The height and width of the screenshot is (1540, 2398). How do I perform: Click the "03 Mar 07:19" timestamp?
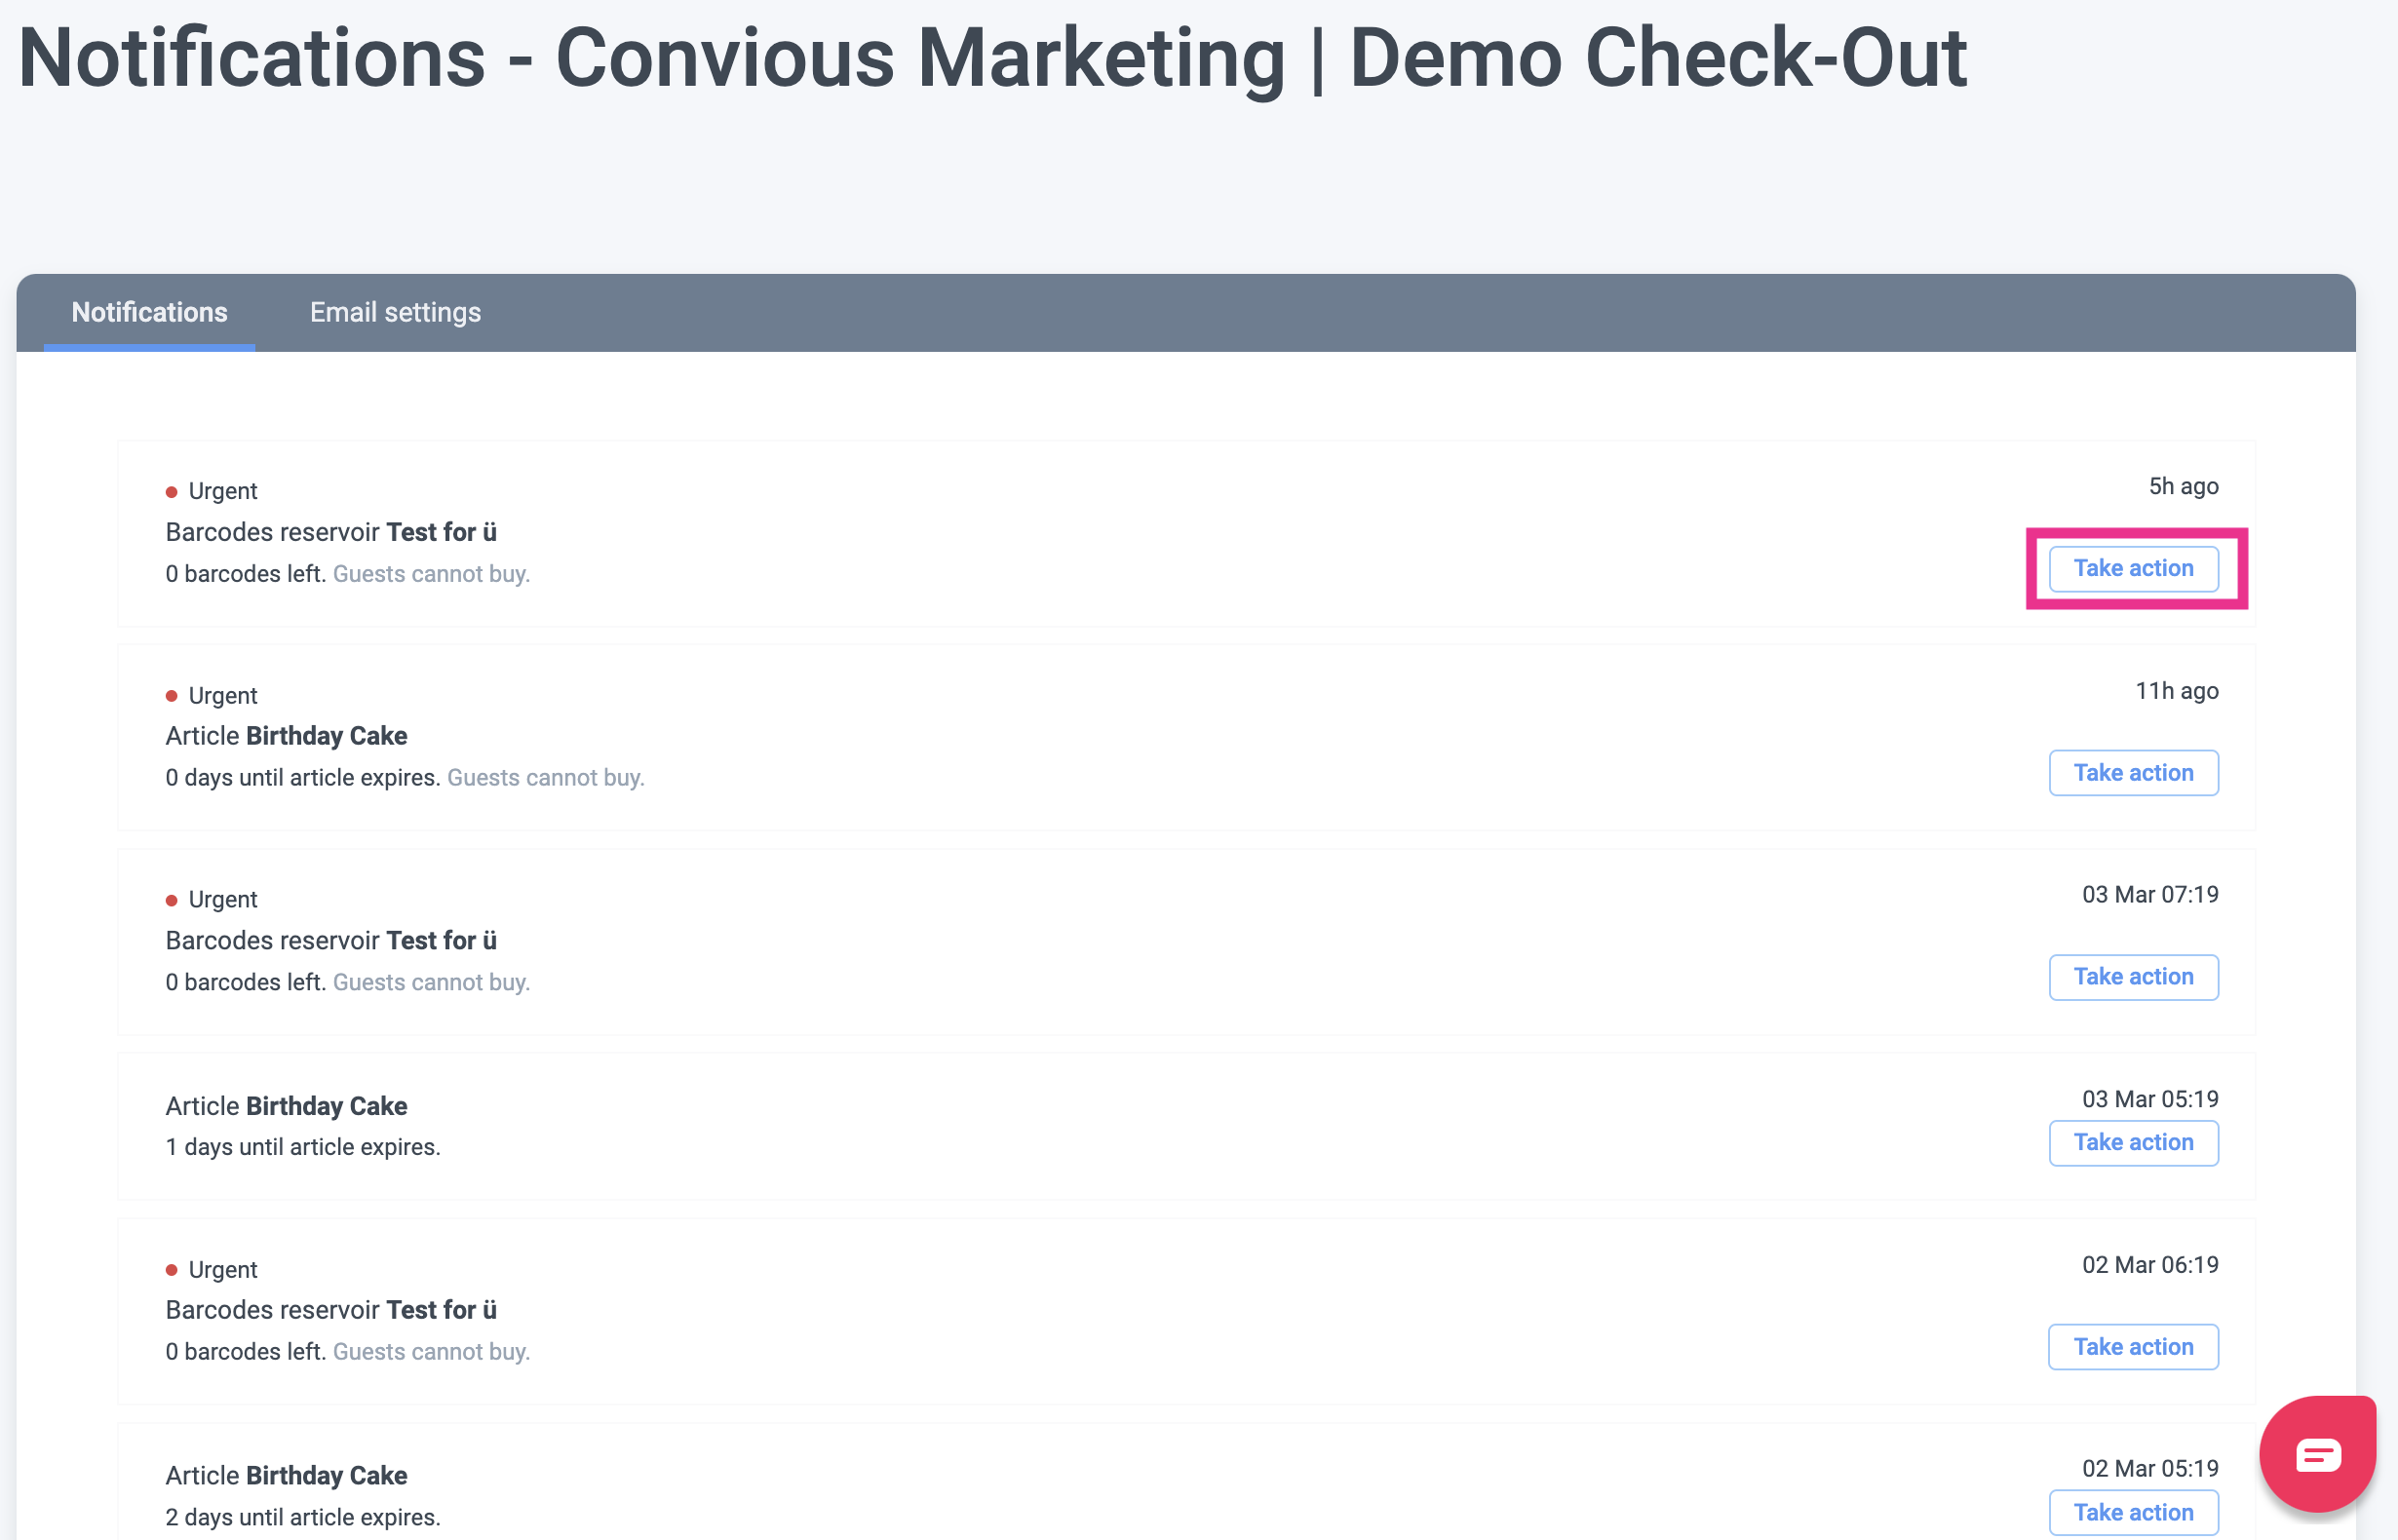point(2149,895)
